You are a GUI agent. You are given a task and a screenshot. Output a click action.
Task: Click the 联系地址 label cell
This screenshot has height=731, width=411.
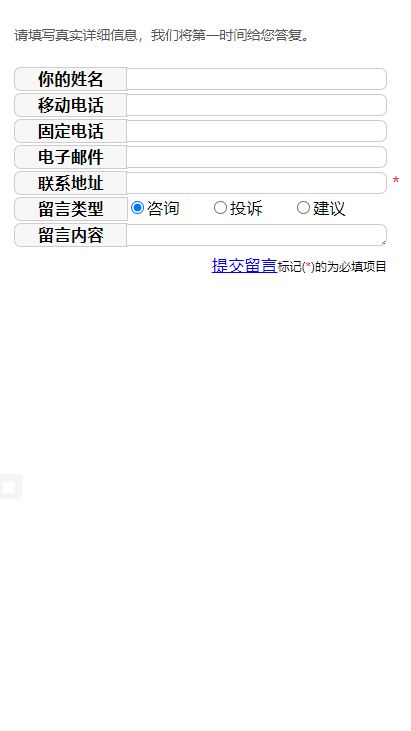coord(70,183)
